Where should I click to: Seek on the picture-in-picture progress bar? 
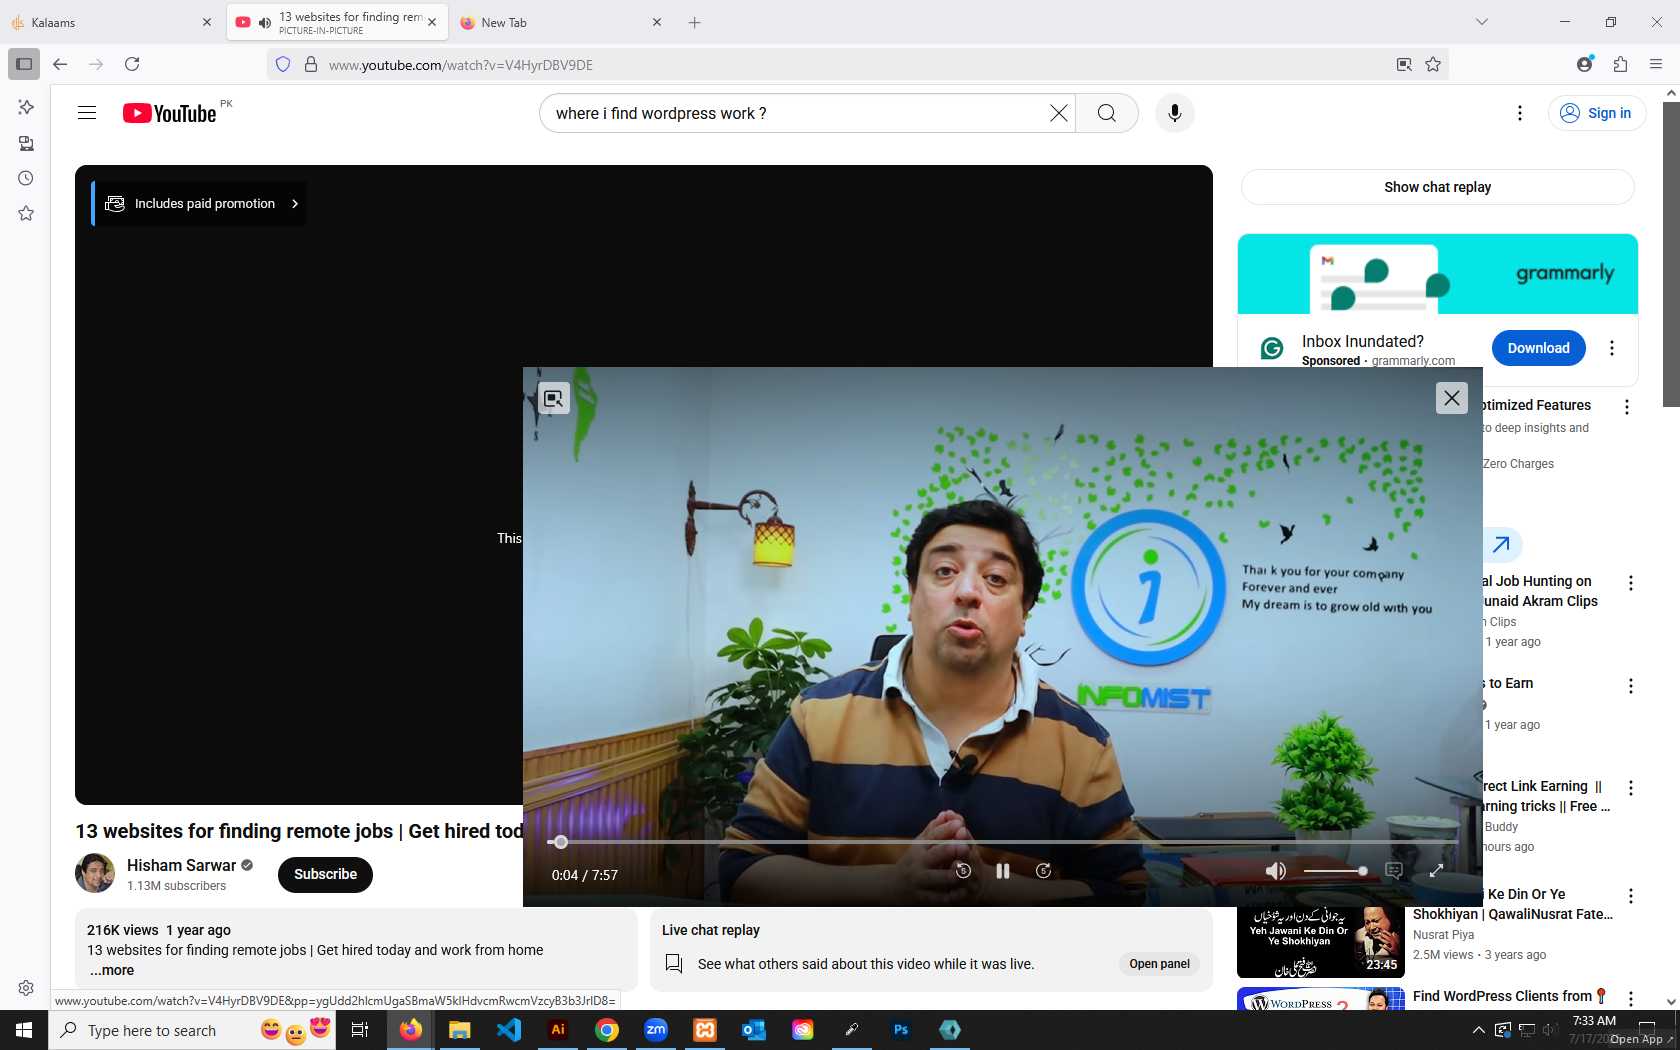coord(1002,842)
